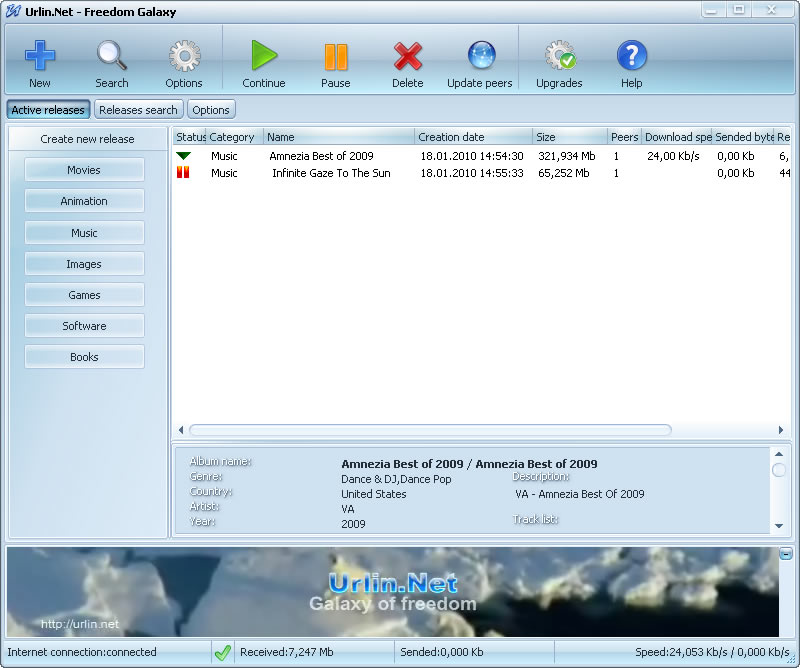Create a new Images release
This screenshot has height=668, width=800.
pyautogui.click(x=84, y=264)
